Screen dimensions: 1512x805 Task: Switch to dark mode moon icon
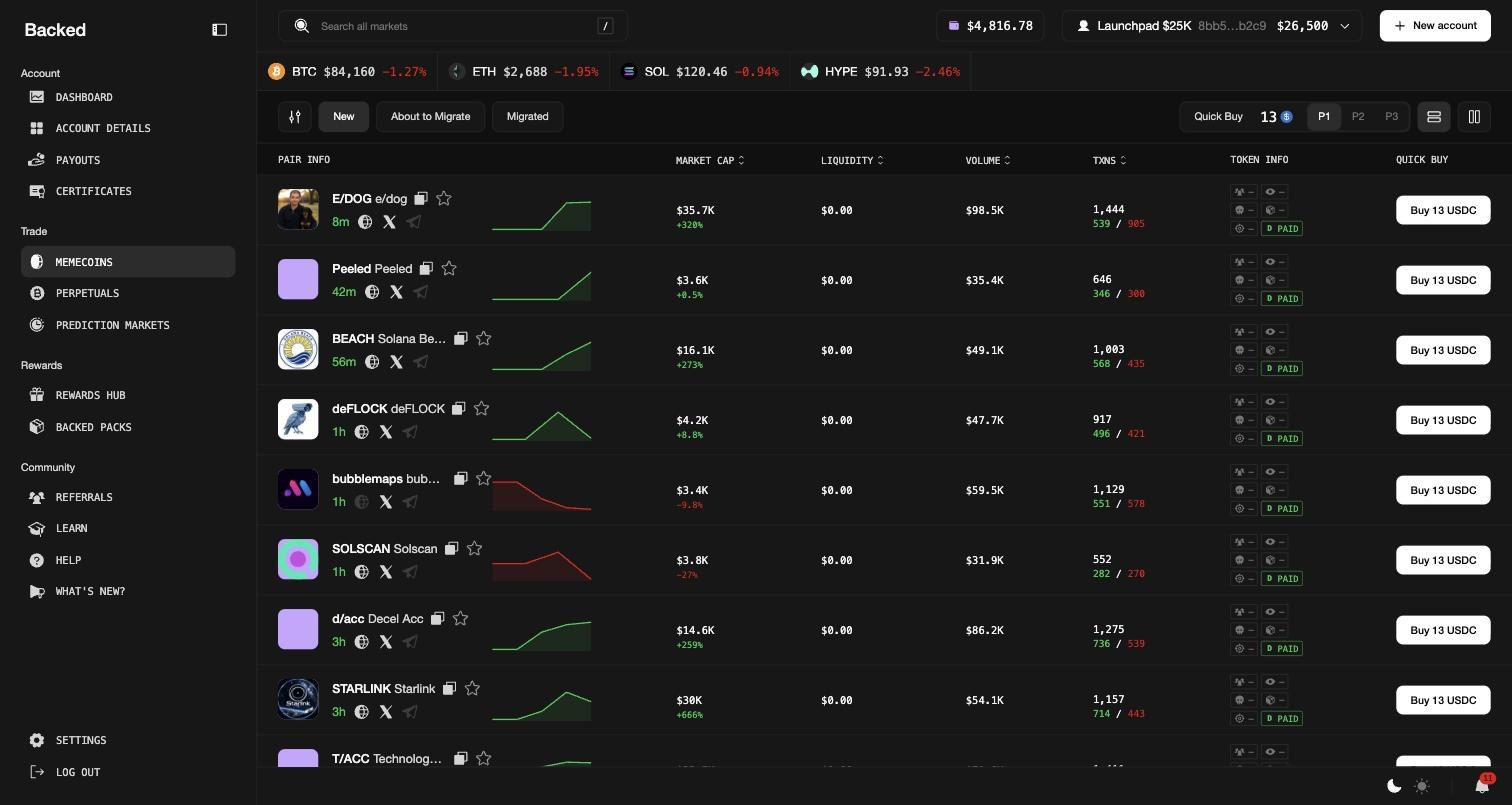pyautogui.click(x=1394, y=786)
